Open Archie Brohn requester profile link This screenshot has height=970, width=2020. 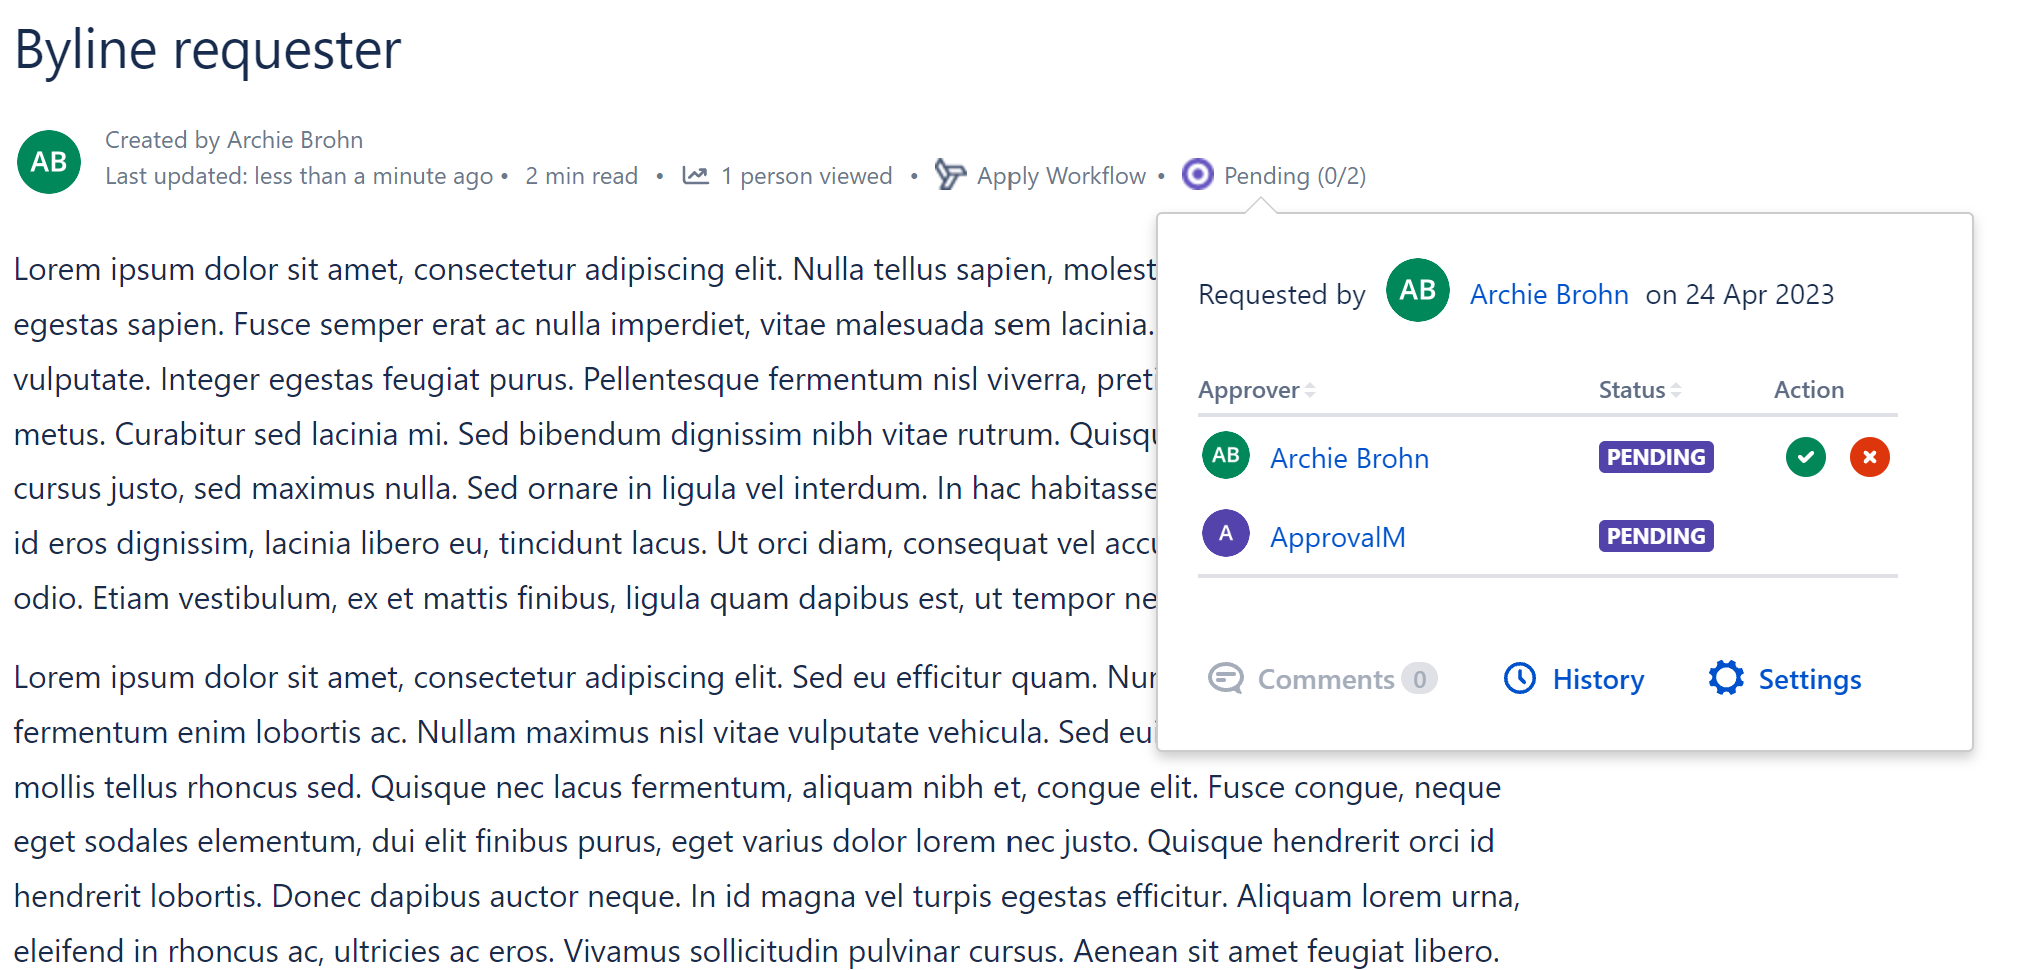[x=1549, y=295]
